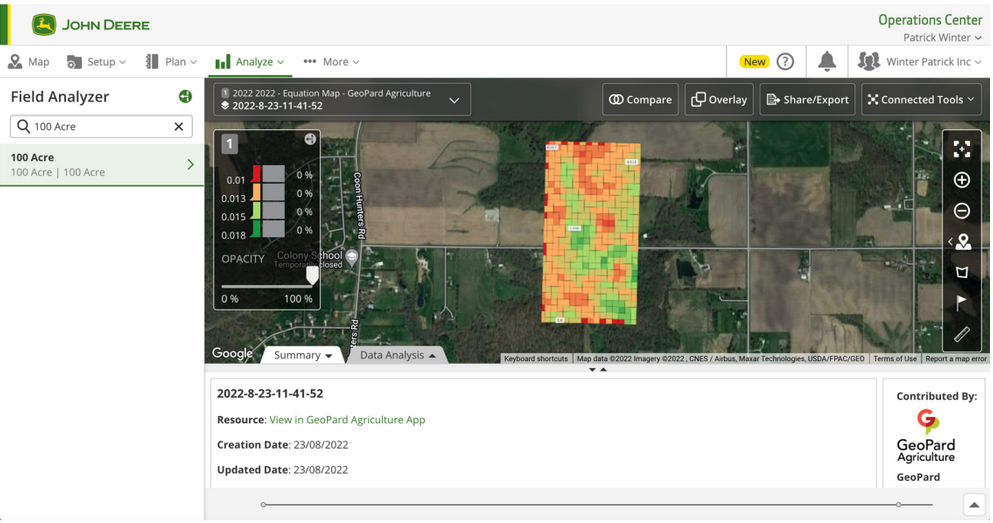The image size is (993, 523).
Task: Open the Winter Patrick Inc organization dropdown
Action: [919, 62]
